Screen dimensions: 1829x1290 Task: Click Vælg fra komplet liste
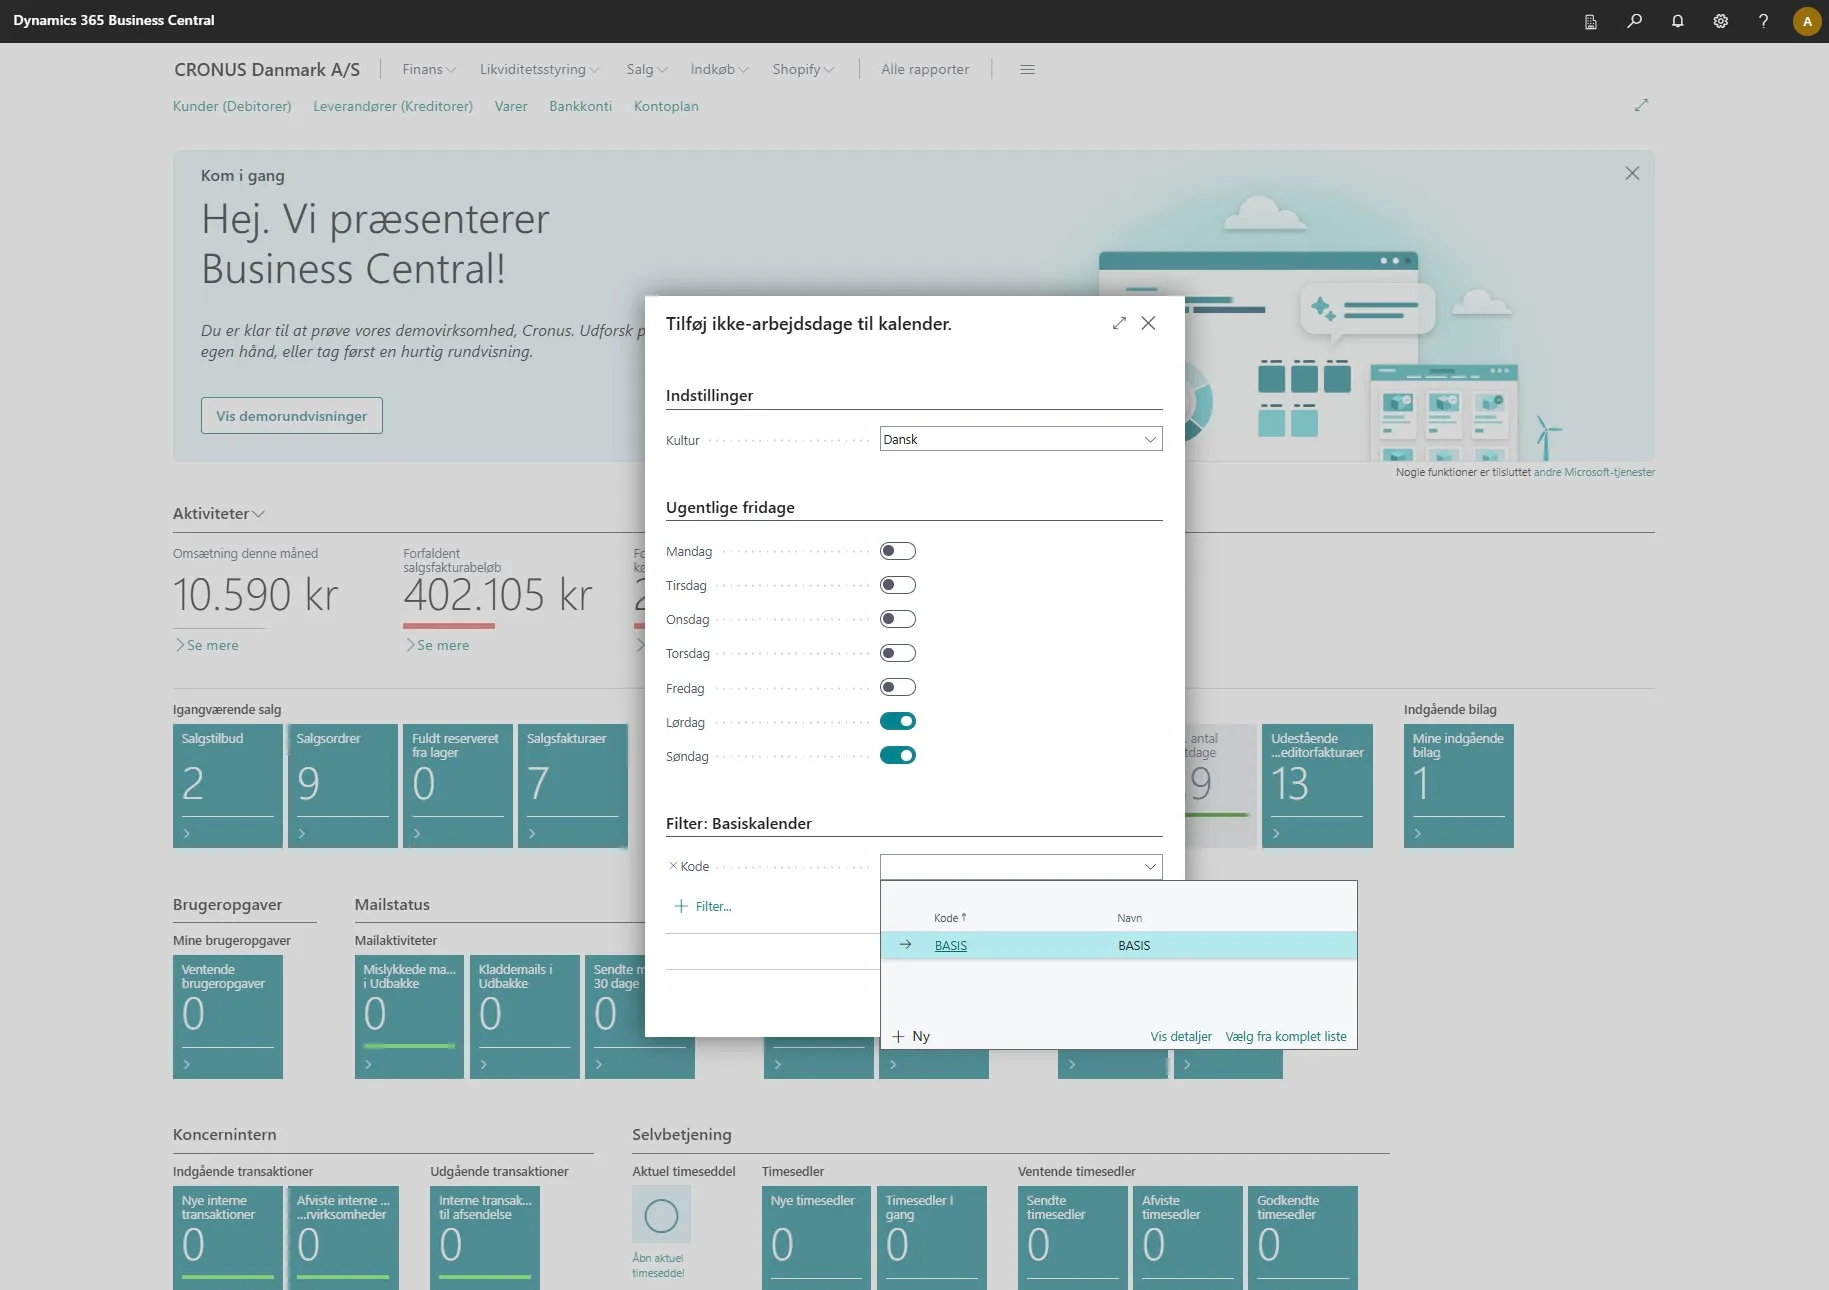[x=1286, y=1036]
